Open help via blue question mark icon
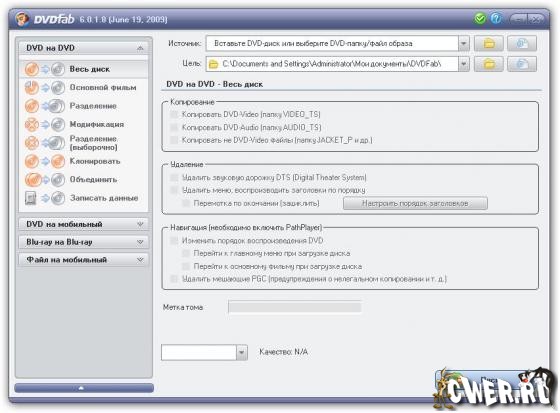Viewport: 560px width, 413px height. click(496, 18)
